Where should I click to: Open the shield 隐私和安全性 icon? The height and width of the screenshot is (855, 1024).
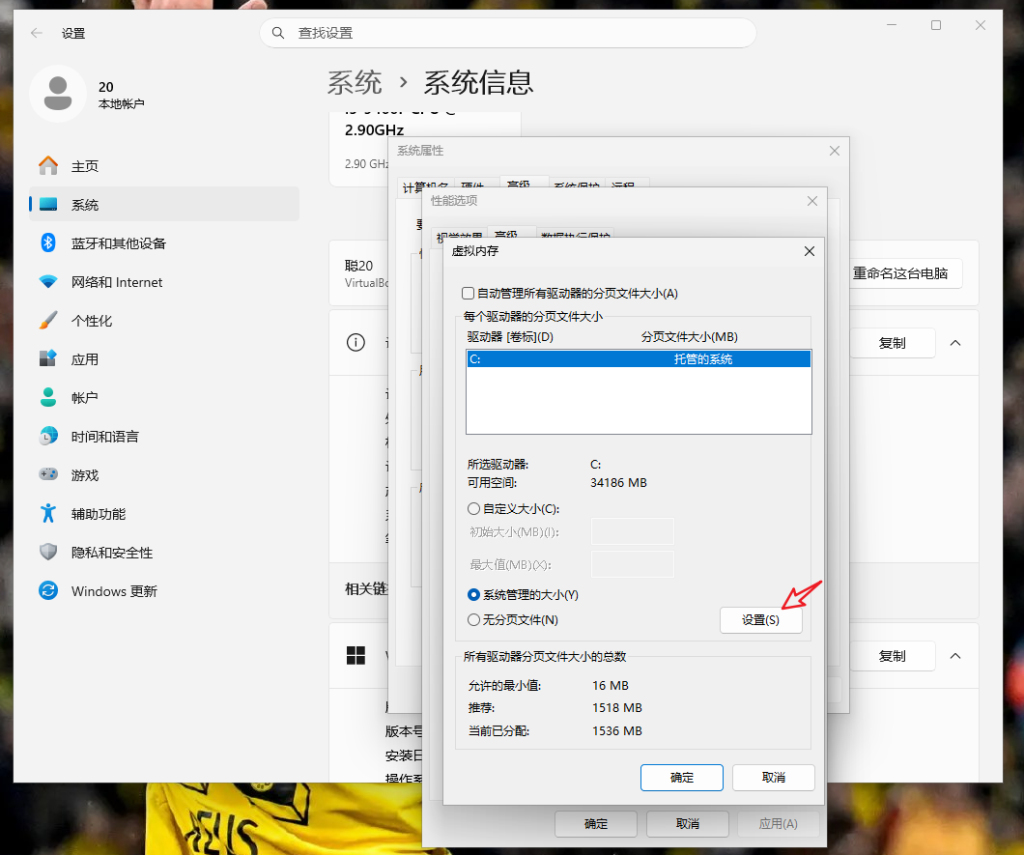coord(48,552)
